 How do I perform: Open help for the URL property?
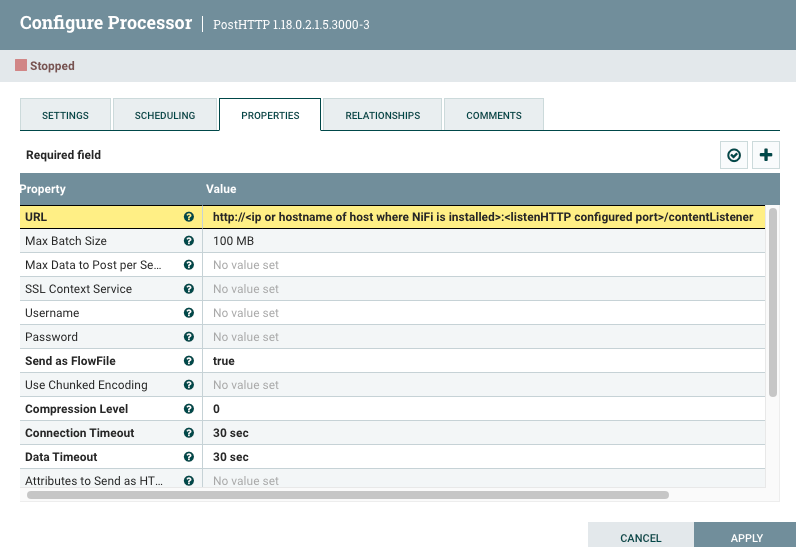pos(189,217)
